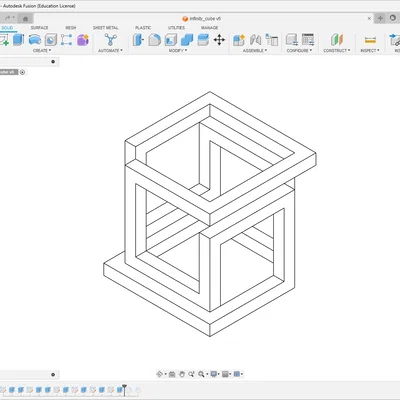Expand the Orbit tool dropdown arrow
This screenshot has width=400, height=400.
pos(165,374)
